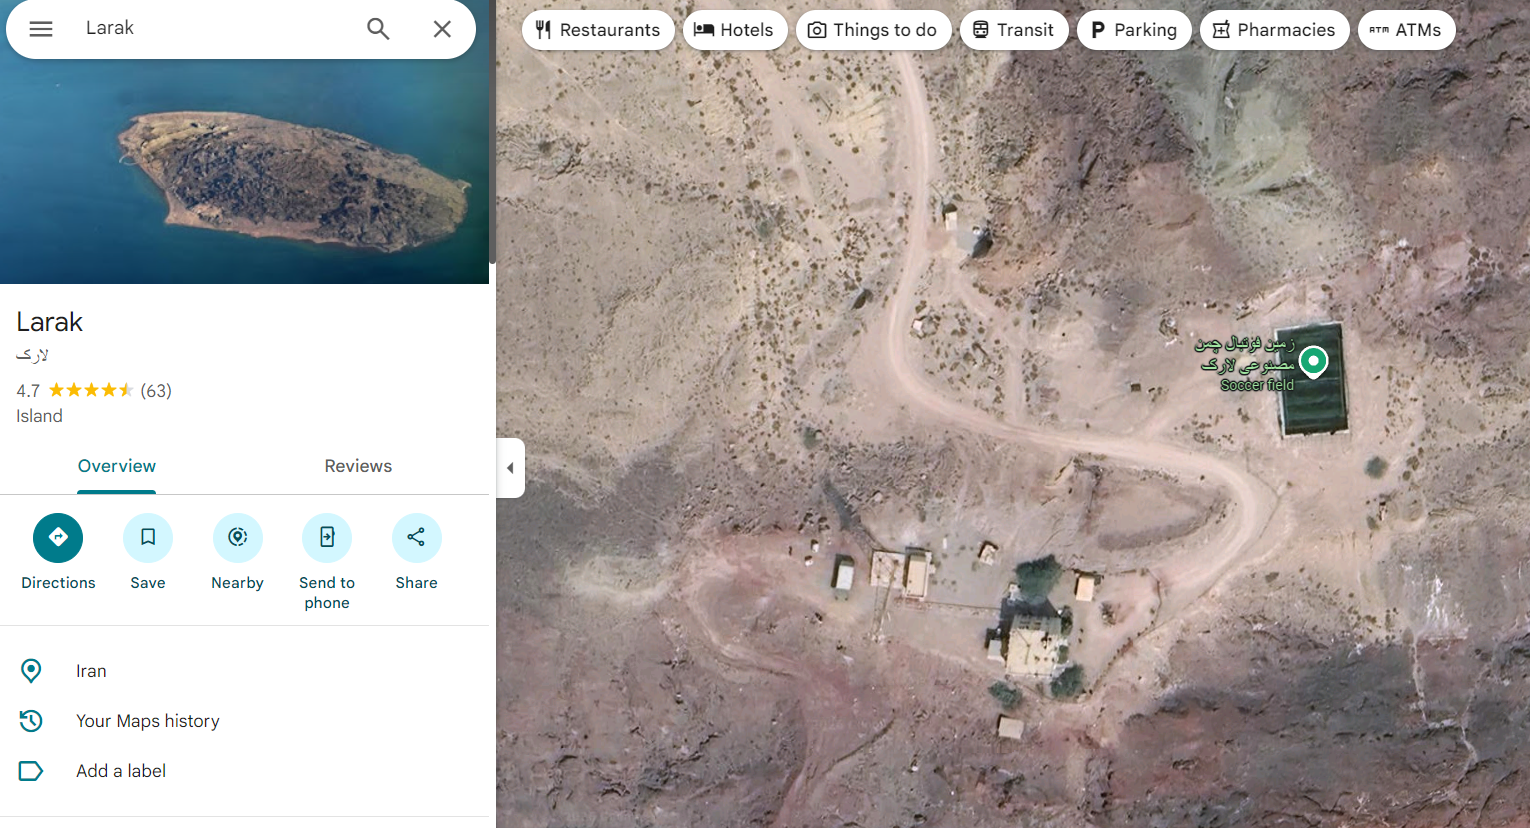Filter map by Restaurants
Image resolution: width=1530 pixels, height=828 pixels.
tap(598, 30)
